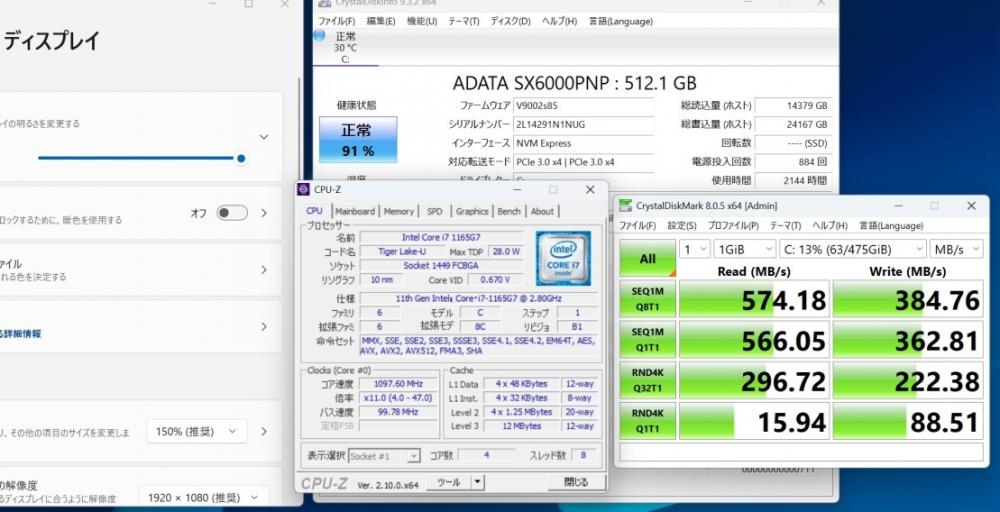
Task: Click the CrystalDiskMark title bar icon
Action: [626, 206]
